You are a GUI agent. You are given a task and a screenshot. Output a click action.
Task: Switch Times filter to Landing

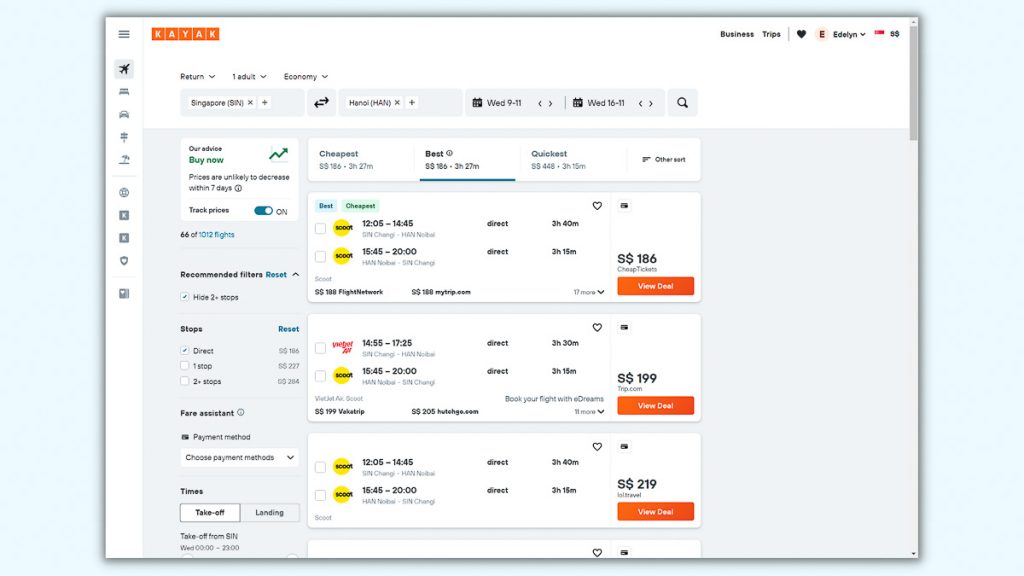pyautogui.click(x=270, y=513)
